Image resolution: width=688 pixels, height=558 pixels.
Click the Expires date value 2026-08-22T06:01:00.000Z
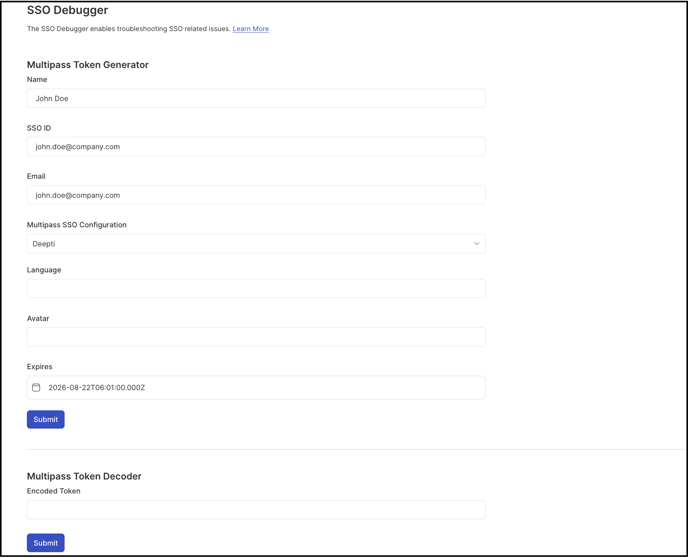[97, 387]
